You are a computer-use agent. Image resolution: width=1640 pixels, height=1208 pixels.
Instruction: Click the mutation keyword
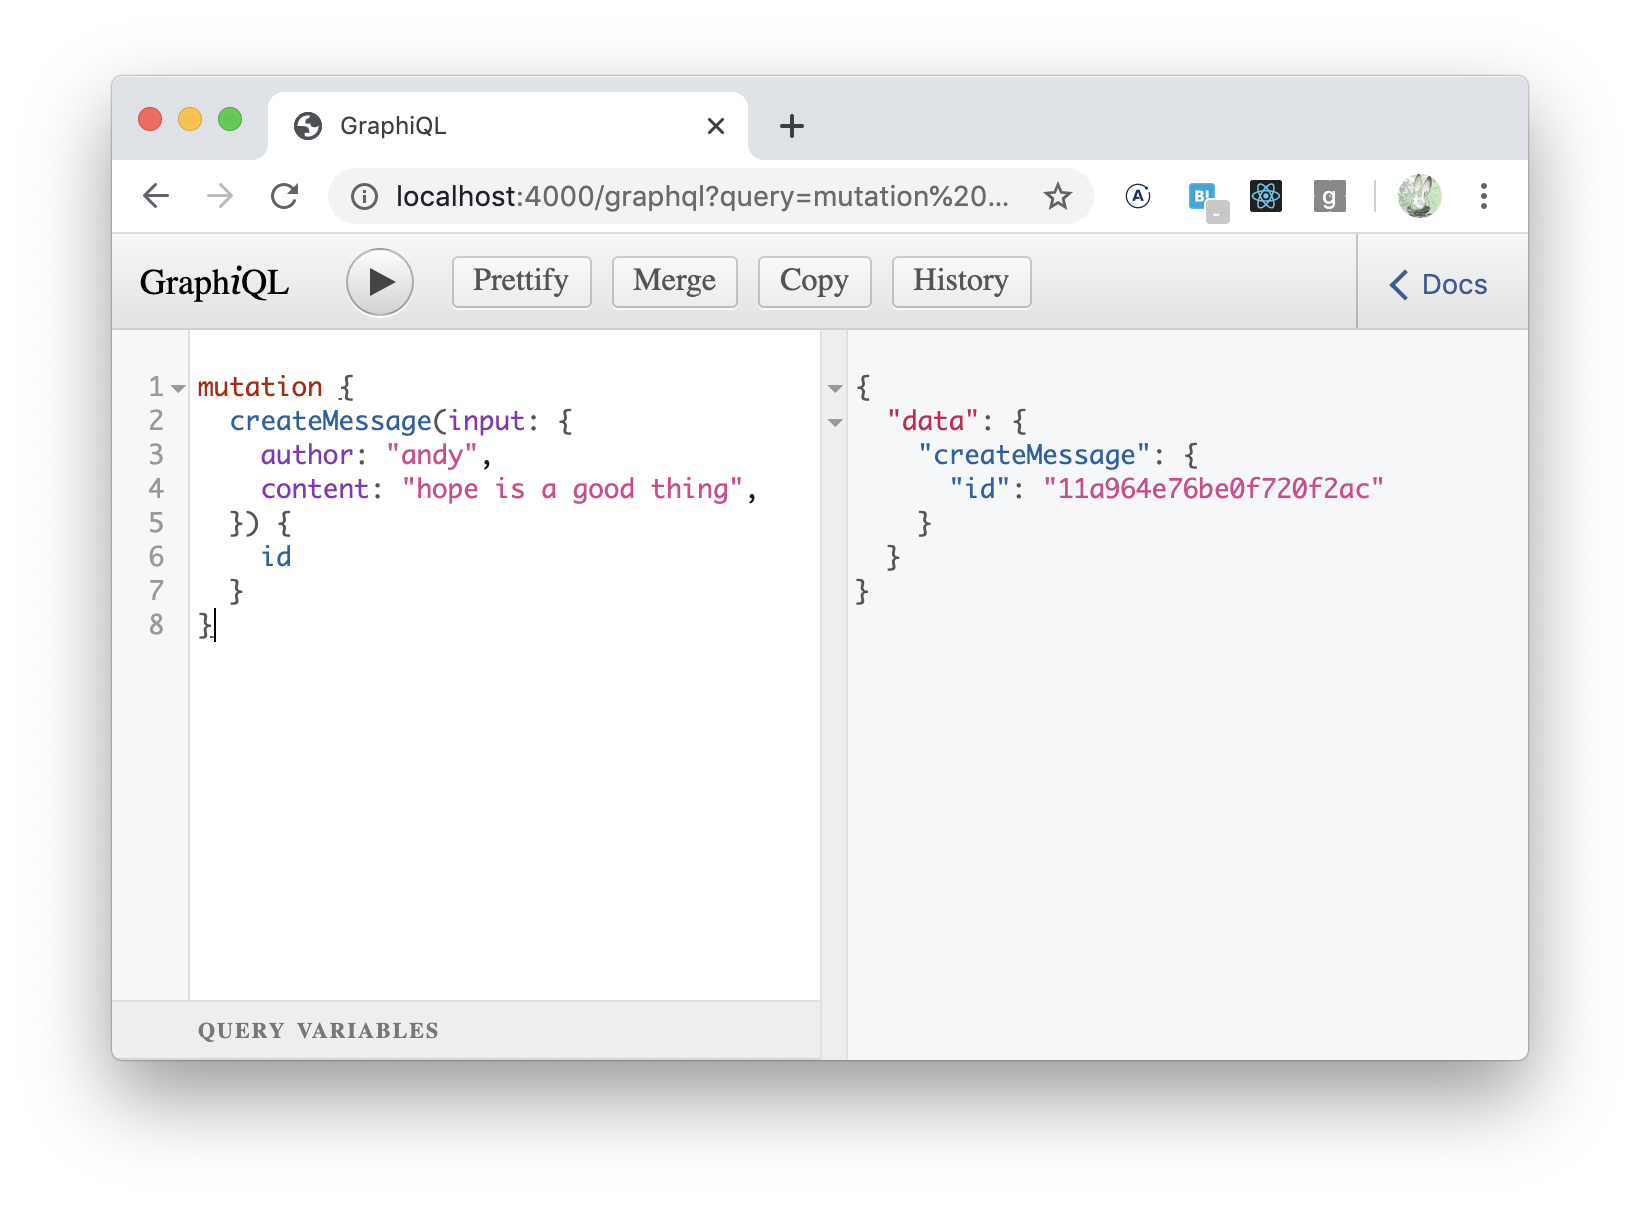(x=260, y=387)
